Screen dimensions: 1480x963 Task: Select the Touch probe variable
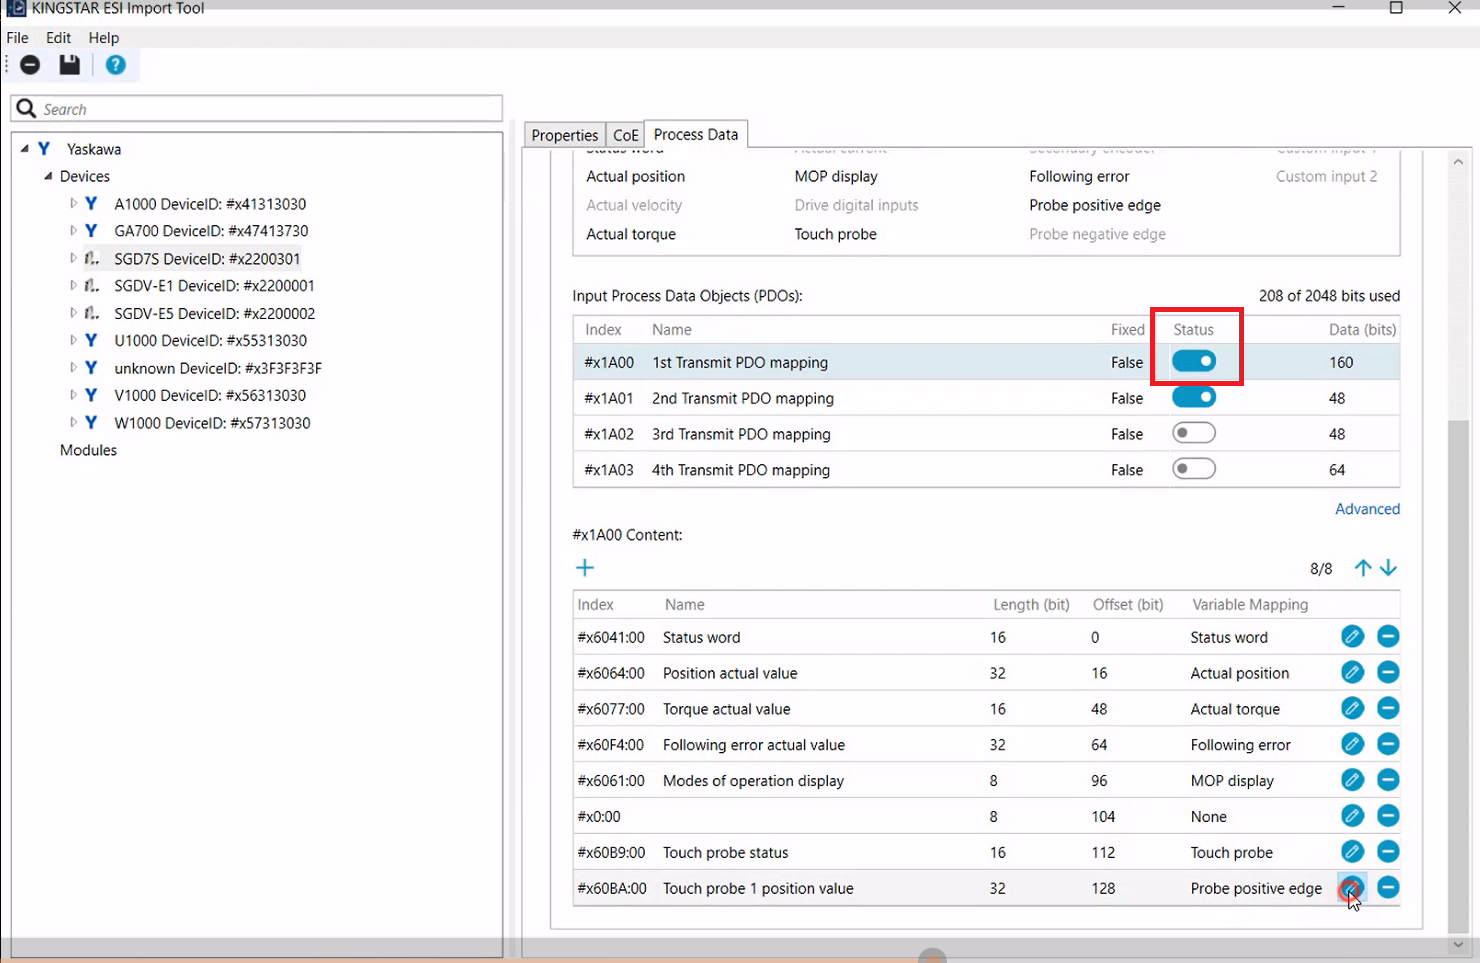(835, 234)
